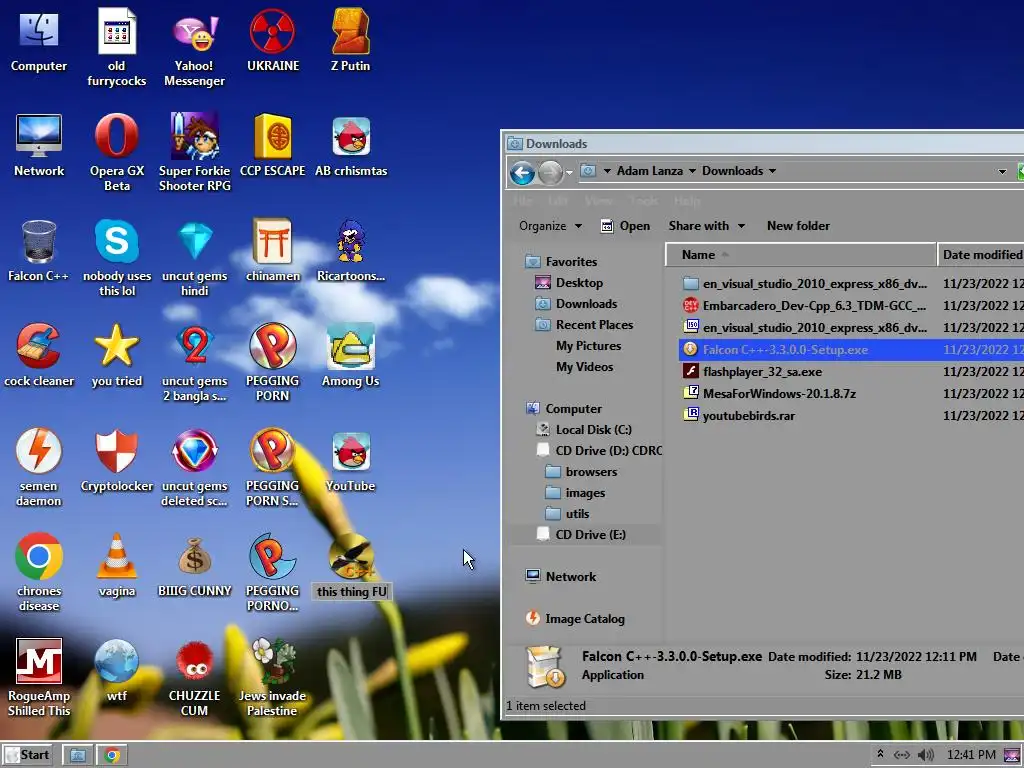The height and width of the screenshot is (768, 1024).
Task: Click the Start button on the taskbar
Action: pyautogui.click(x=27, y=755)
